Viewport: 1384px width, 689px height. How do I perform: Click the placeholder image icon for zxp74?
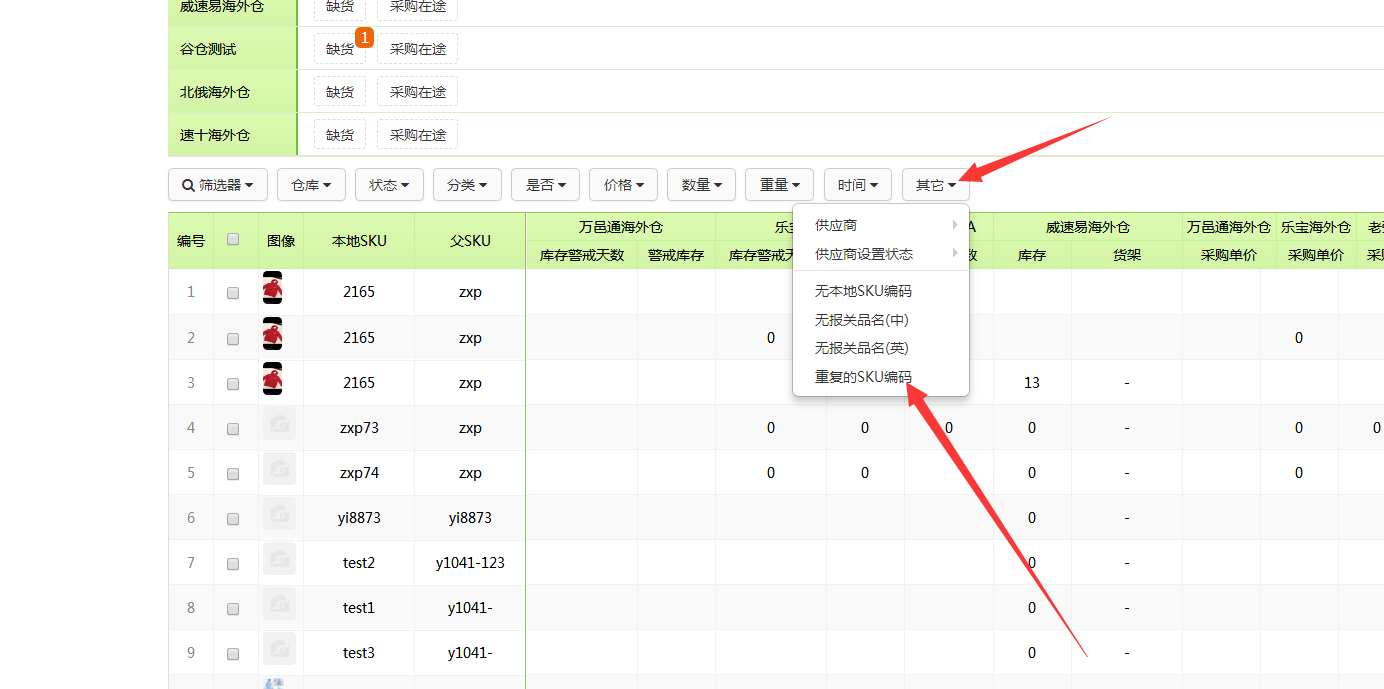pos(279,469)
